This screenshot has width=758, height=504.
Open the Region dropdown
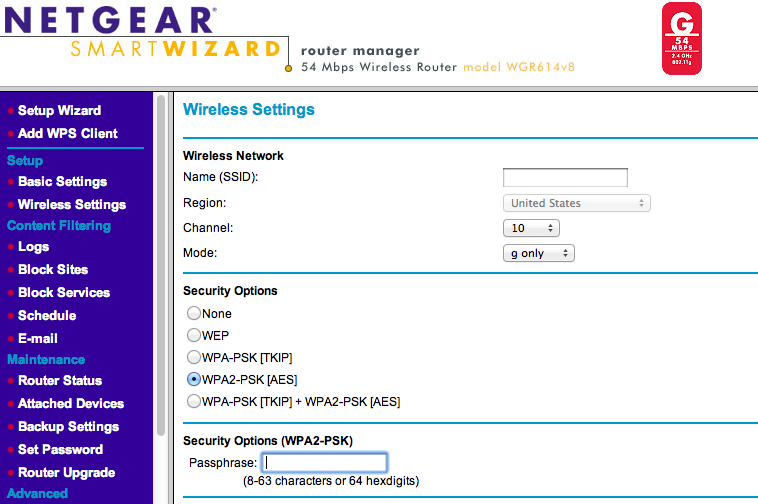pyautogui.click(x=577, y=203)
